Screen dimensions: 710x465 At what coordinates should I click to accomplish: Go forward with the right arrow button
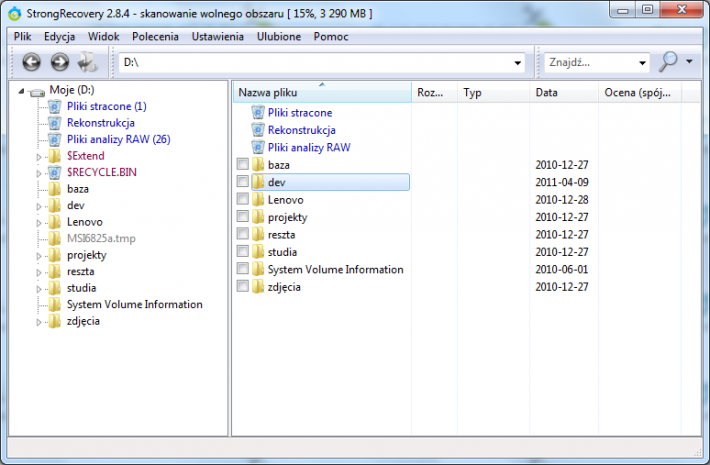point(60,62)
